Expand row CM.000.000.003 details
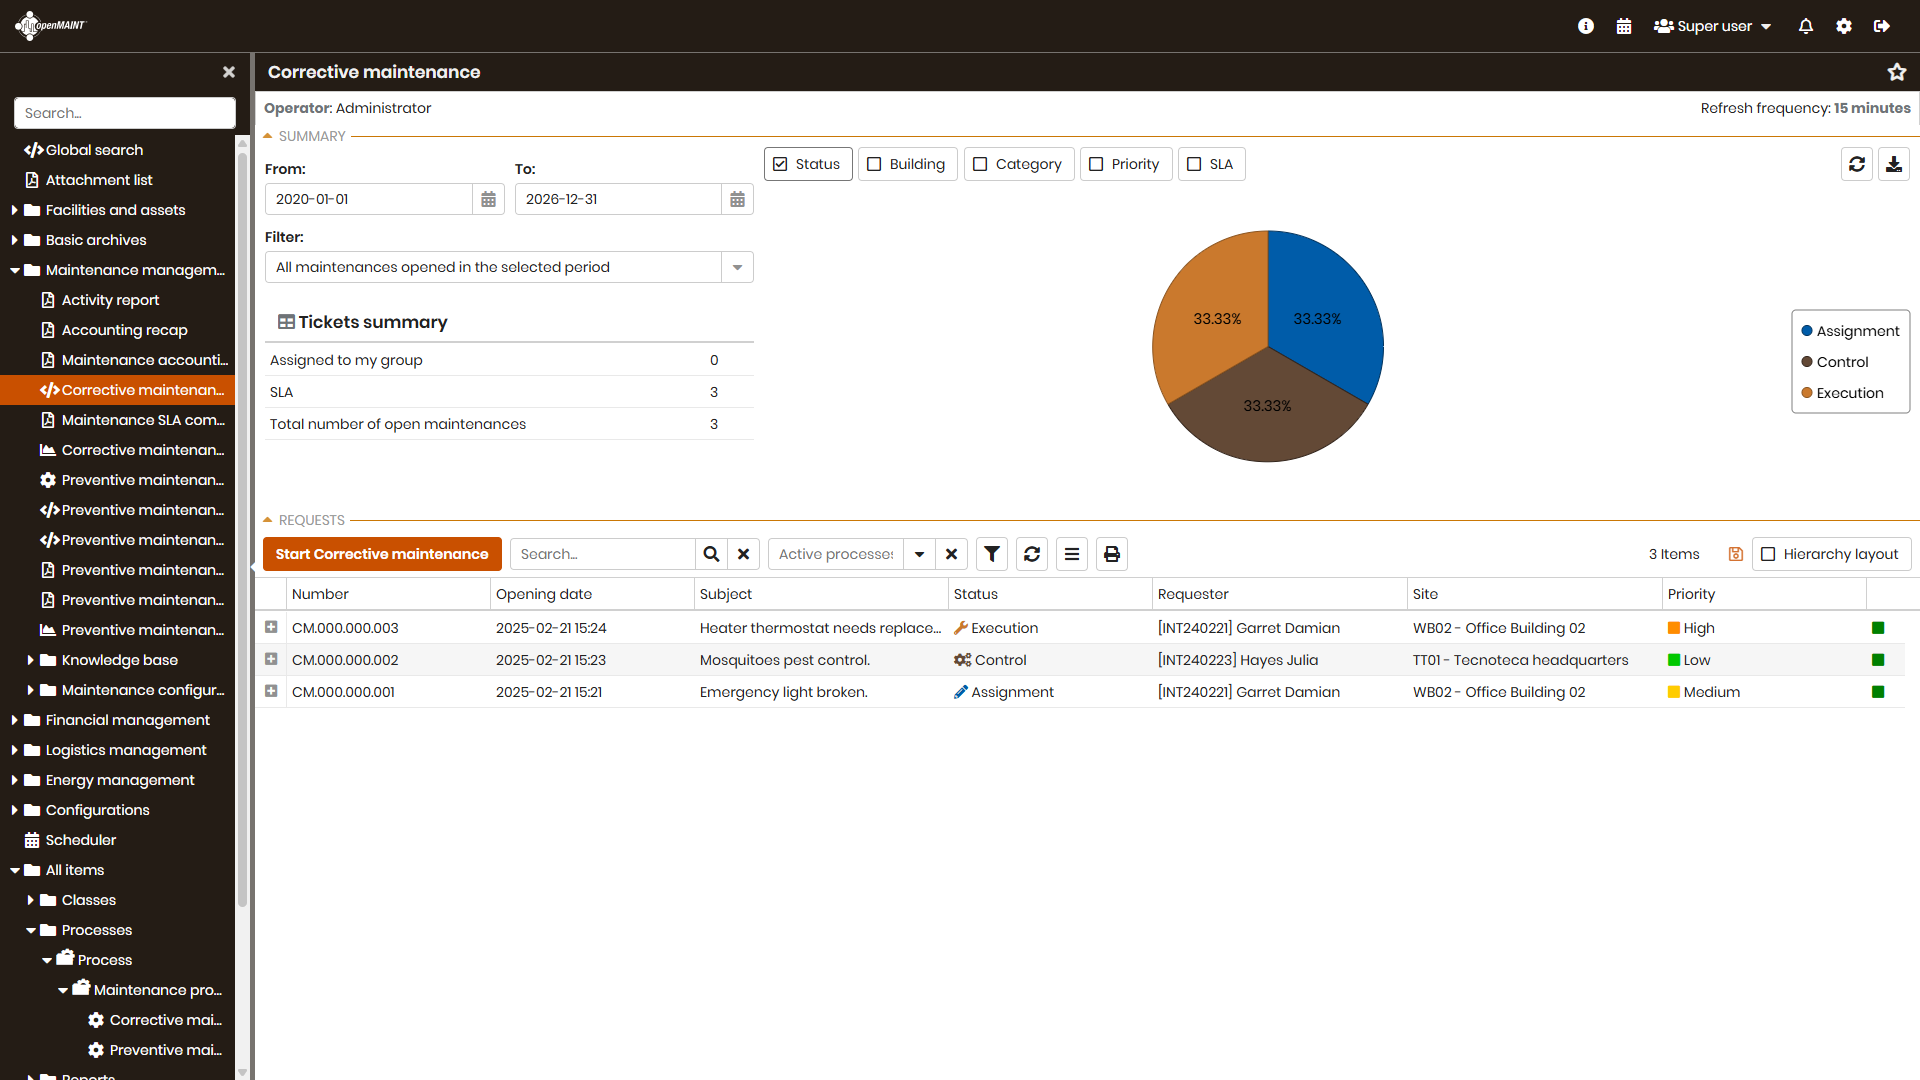The image size is (1920, 1080). pos(271,627)
